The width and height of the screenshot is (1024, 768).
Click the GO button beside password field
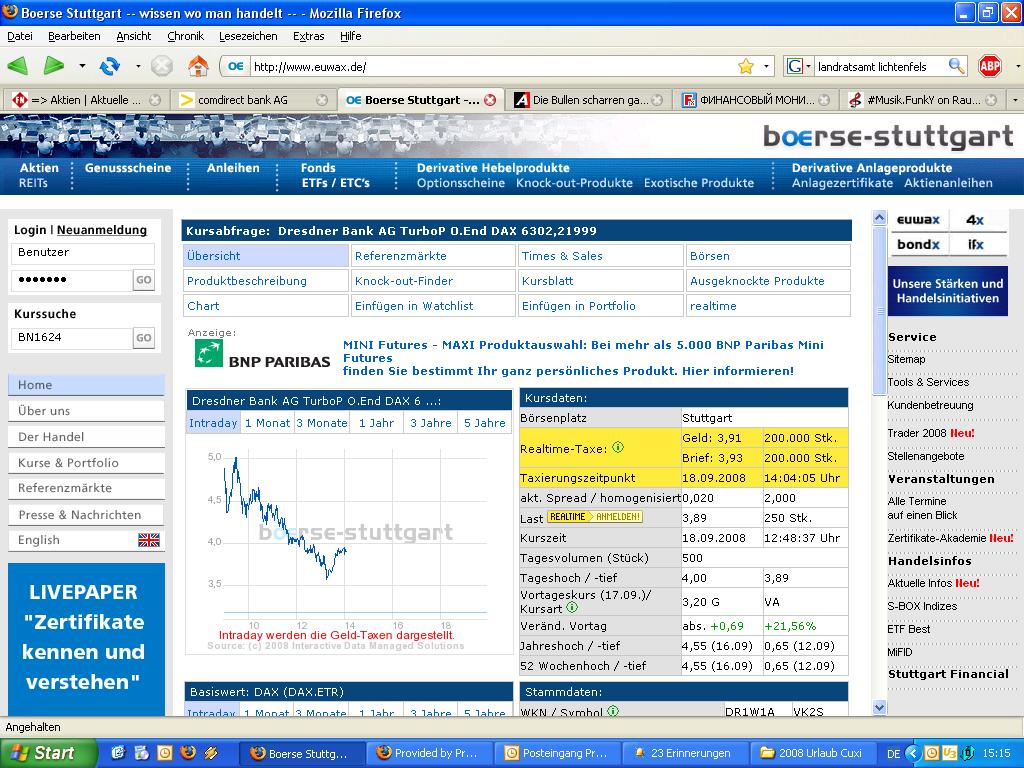pos(144,280)
